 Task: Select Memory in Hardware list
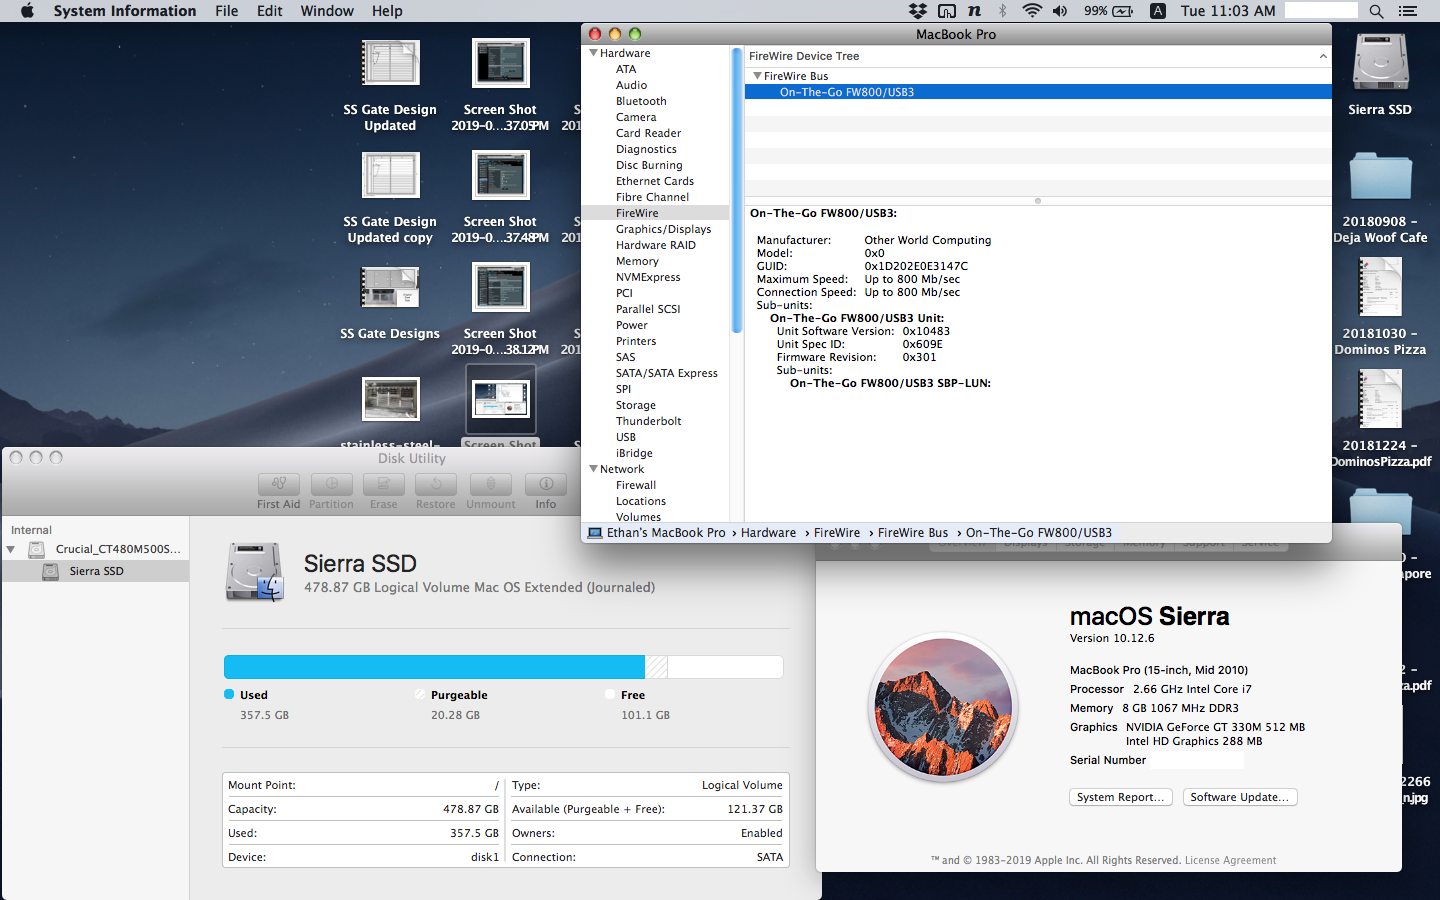(637, 261)
